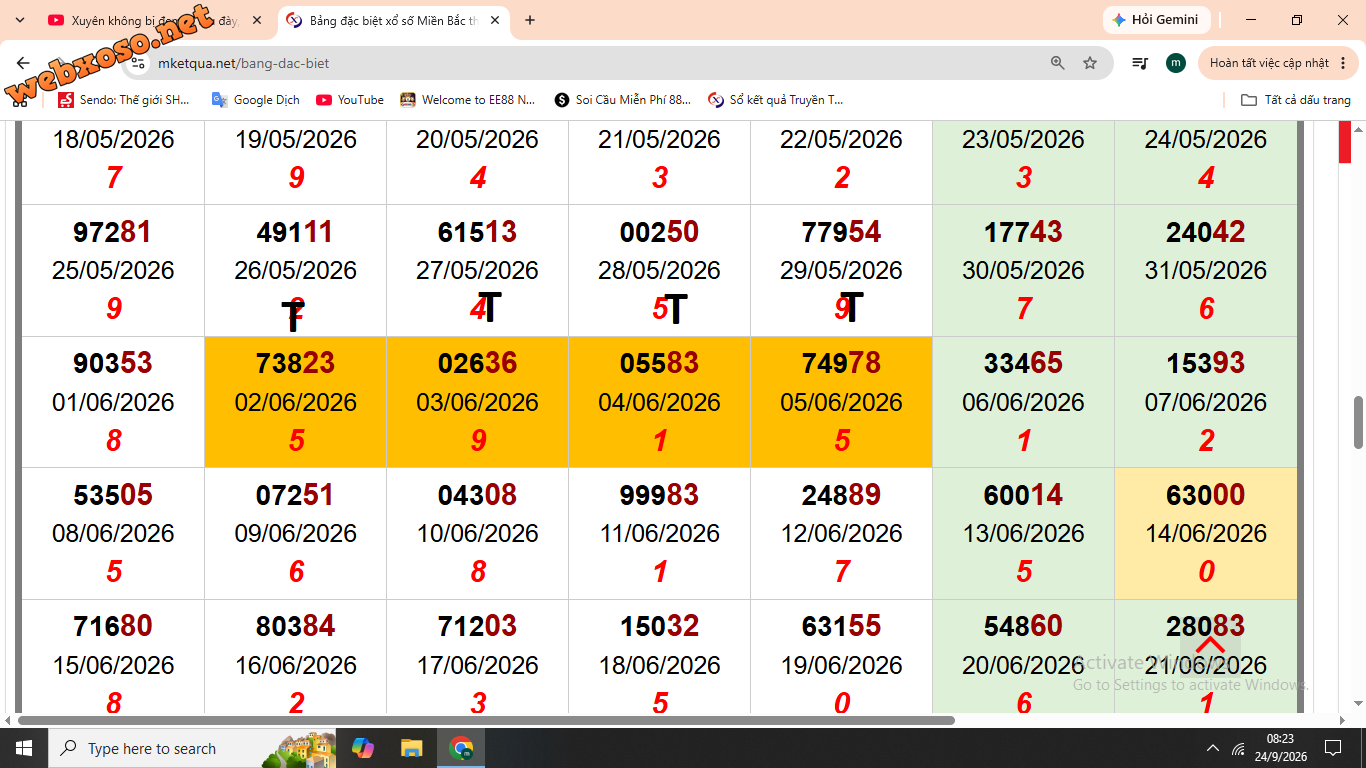
Task: Open the zoom magnifier icon in address bar
Action: coord(1058,63)
